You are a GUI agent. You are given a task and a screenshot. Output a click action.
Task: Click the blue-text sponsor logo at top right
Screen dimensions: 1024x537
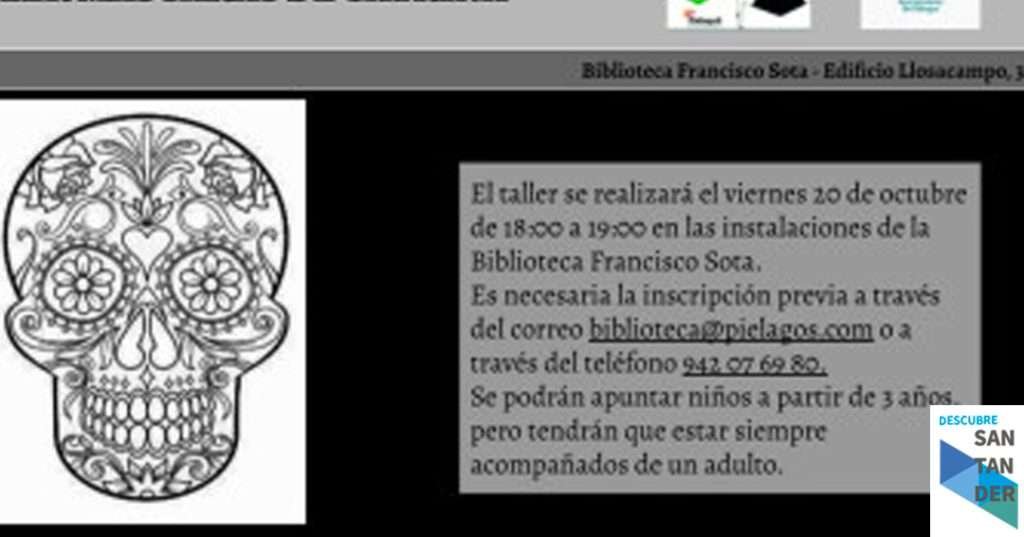920,13
